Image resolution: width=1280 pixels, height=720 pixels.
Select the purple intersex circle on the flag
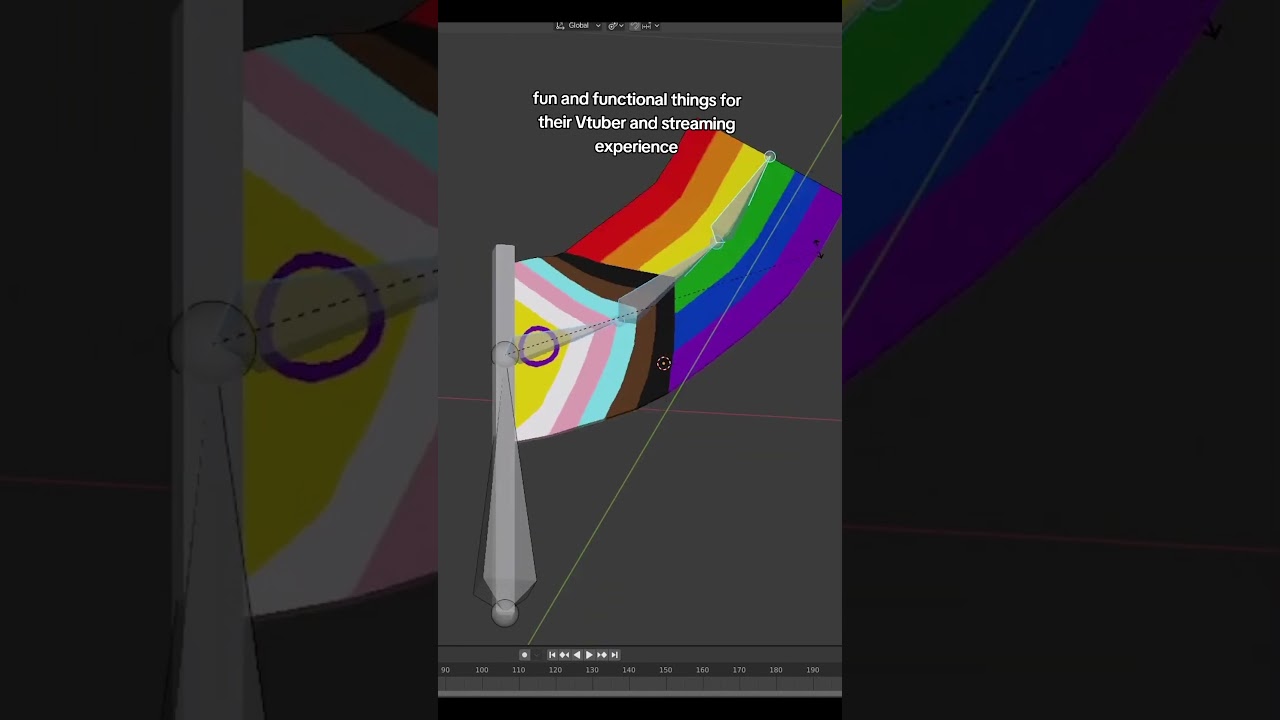pos(539,346)
